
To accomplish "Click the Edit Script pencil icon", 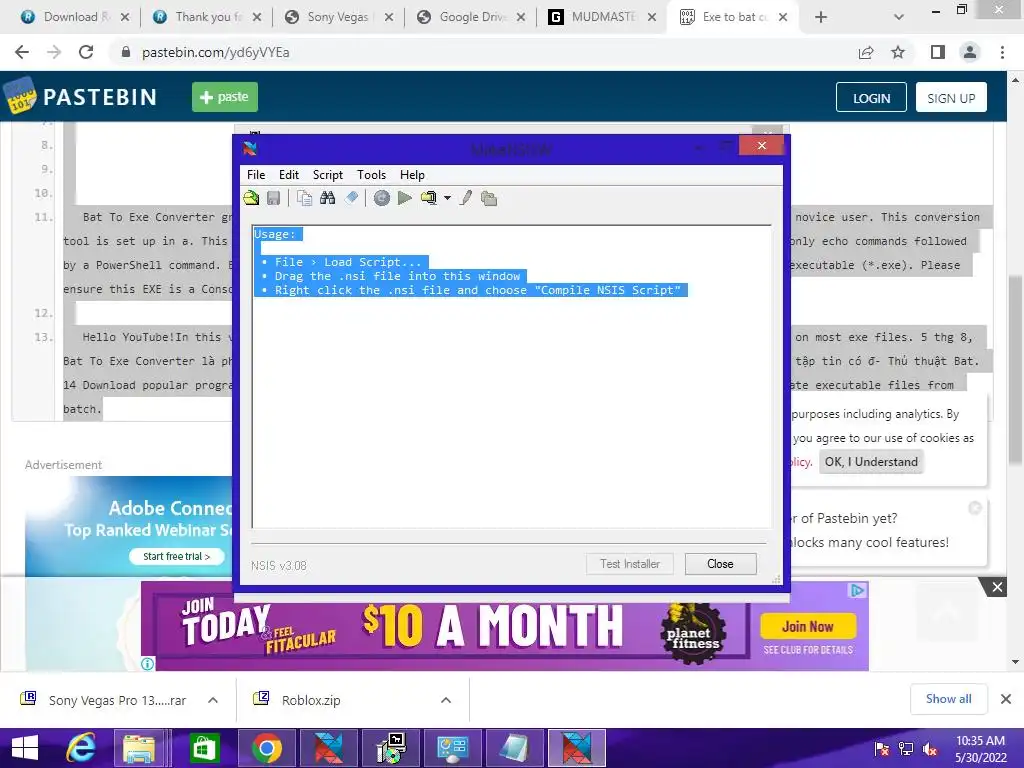I will (466, 198).
